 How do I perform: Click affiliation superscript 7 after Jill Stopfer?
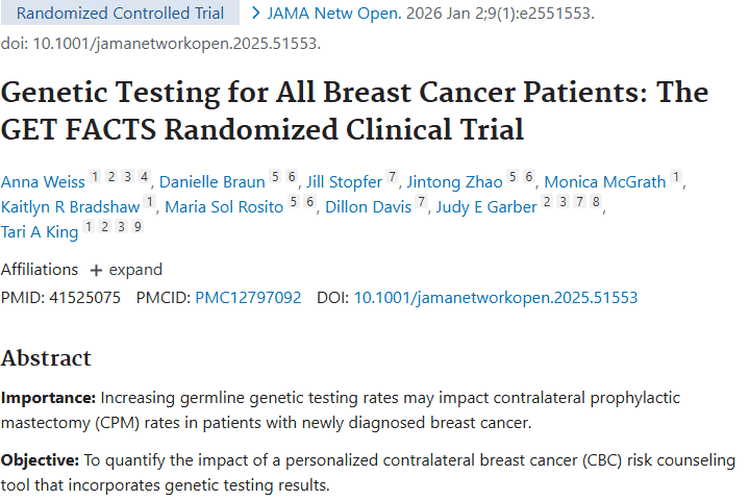[393, 178]
